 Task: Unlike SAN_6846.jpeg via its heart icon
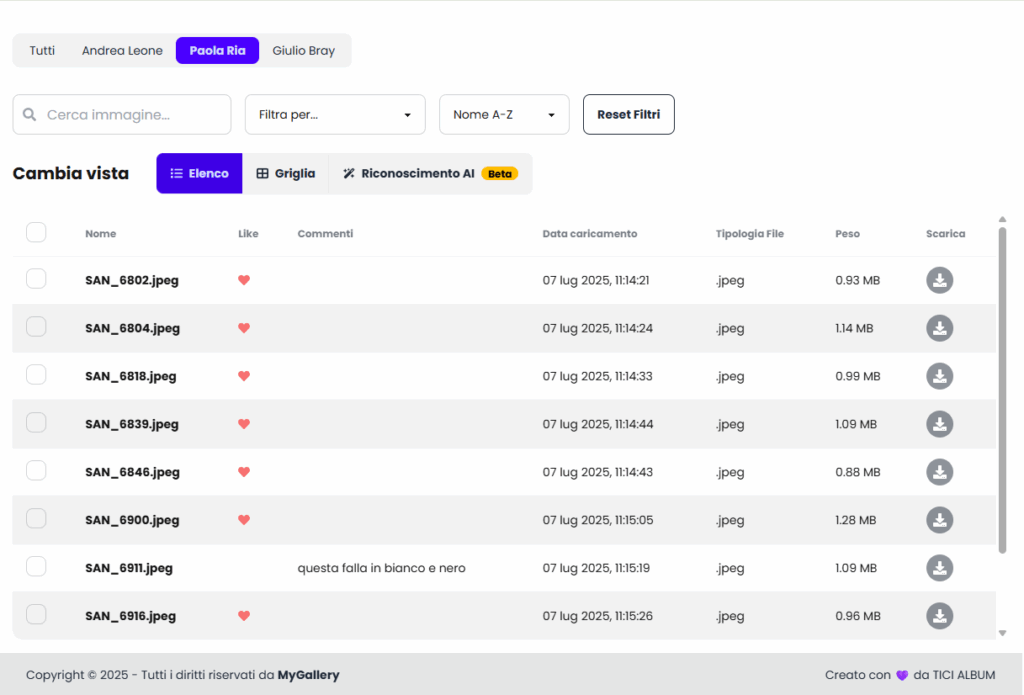(244, 472)
